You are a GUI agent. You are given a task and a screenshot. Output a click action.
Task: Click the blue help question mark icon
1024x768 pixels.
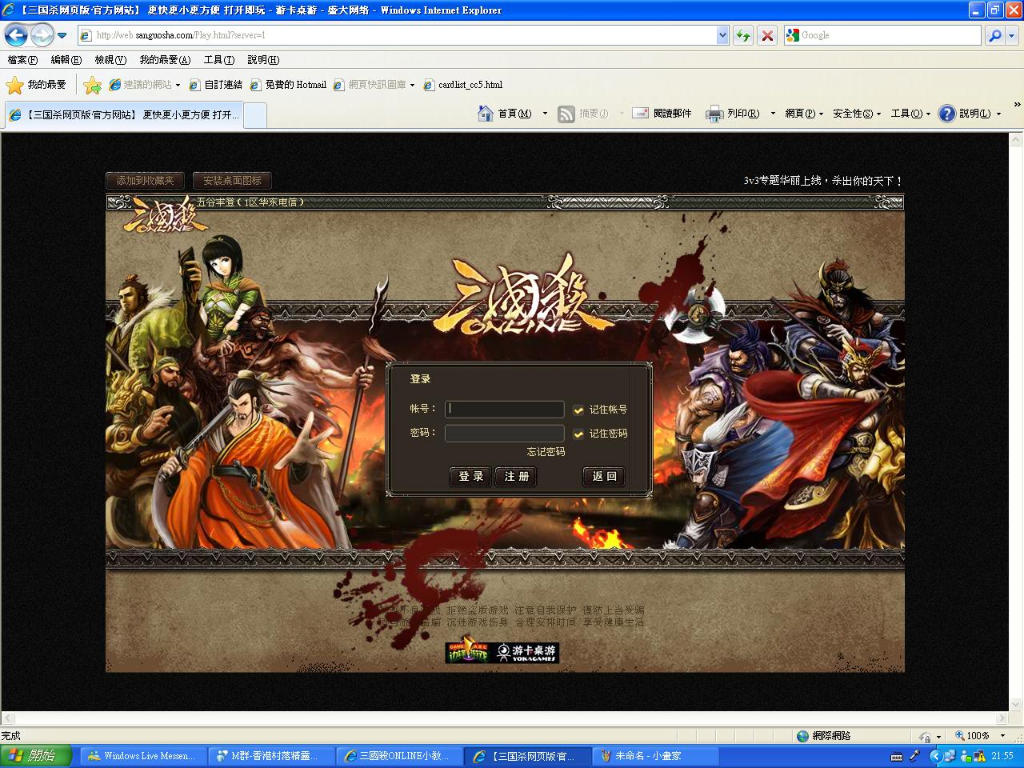coord(946,114)
